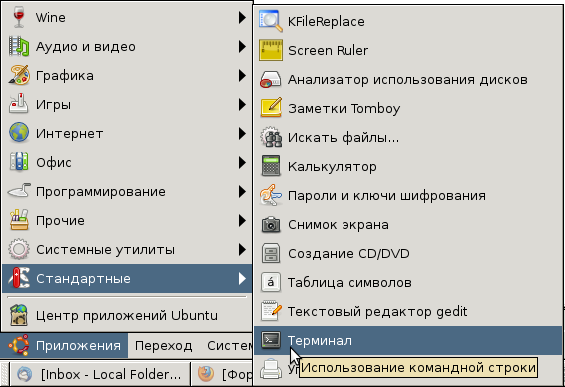565x387 pixels.
Task: Click the Аудио и видео film icon
Action: [19, 46]
